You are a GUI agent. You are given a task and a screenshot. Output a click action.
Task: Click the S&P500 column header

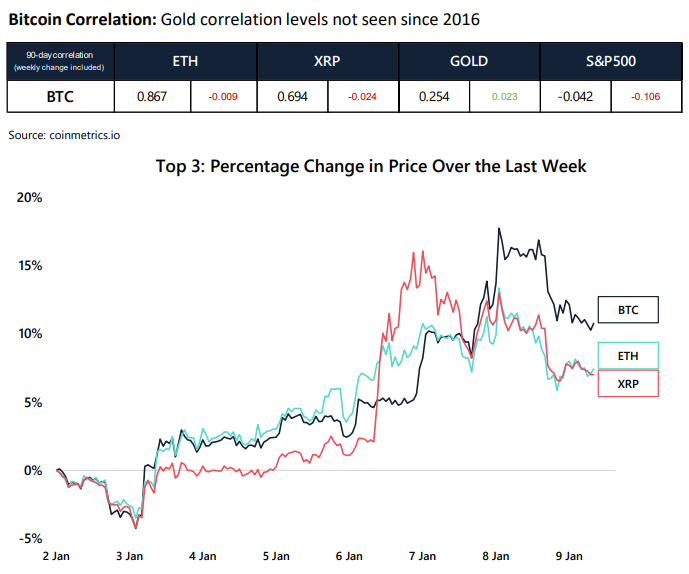click(x=611, y=62)
